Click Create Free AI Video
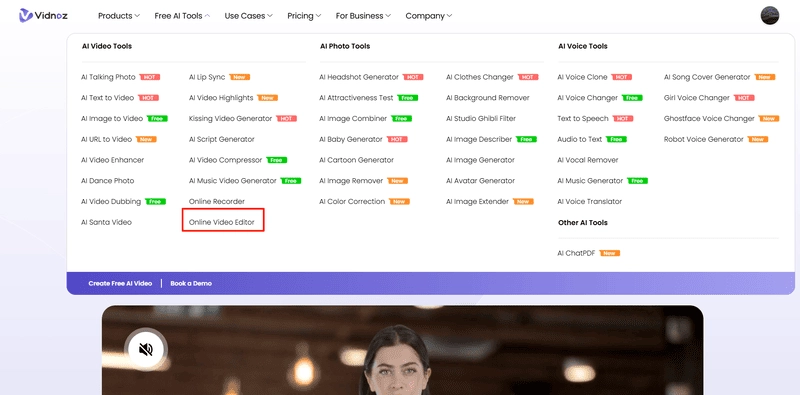Screen dimensions: 800x395 tap(120, 283)
